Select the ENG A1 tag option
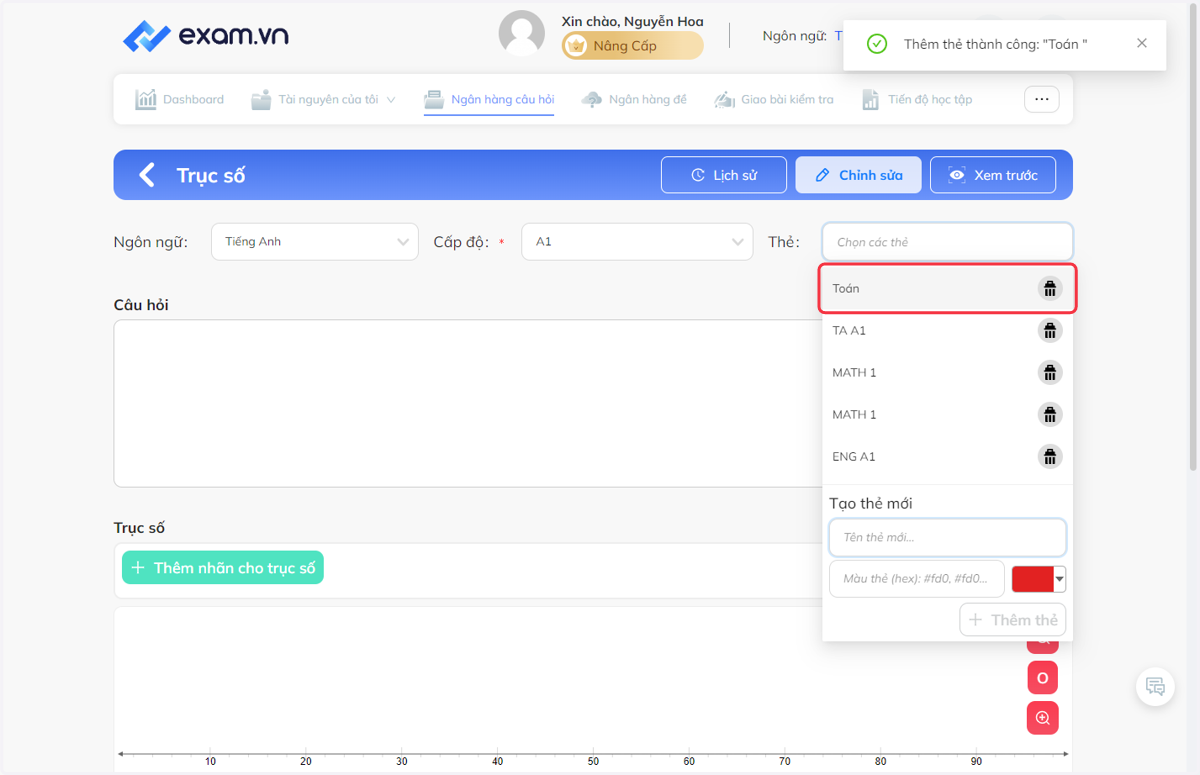This screenshot has width=1200, height=775. 947,457
